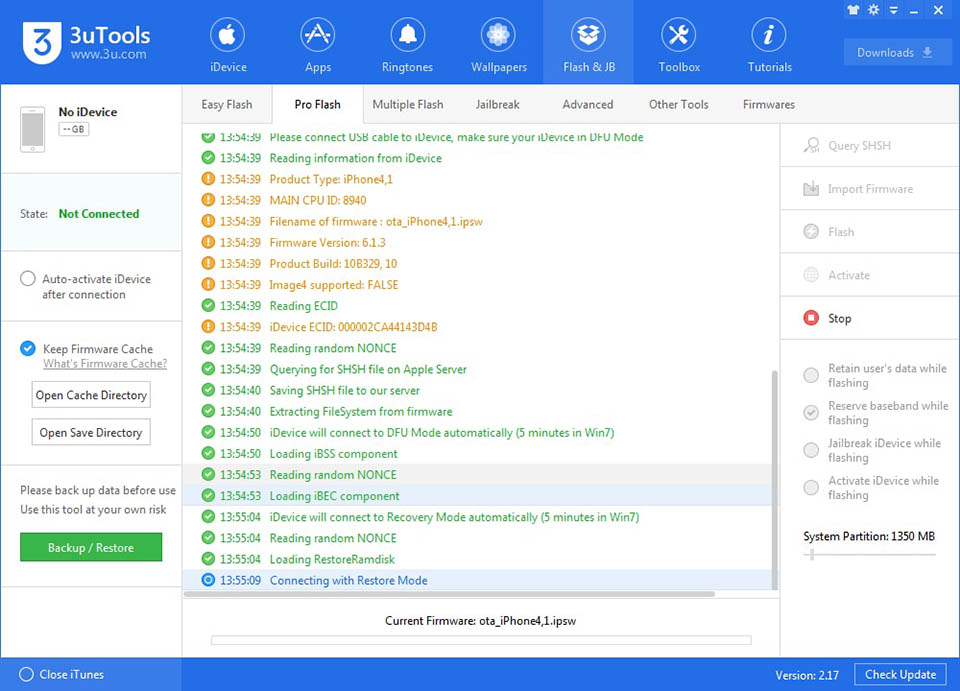
Task: Switch to the Jailbreak tab
Action: [x=497, y=104]
